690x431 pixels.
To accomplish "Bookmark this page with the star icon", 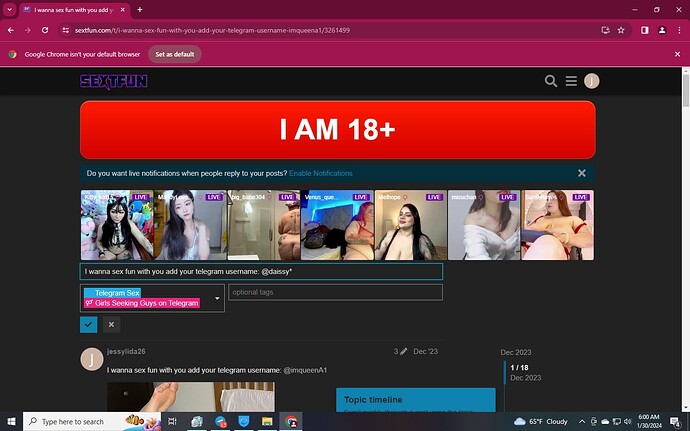I will click(621, 30).
